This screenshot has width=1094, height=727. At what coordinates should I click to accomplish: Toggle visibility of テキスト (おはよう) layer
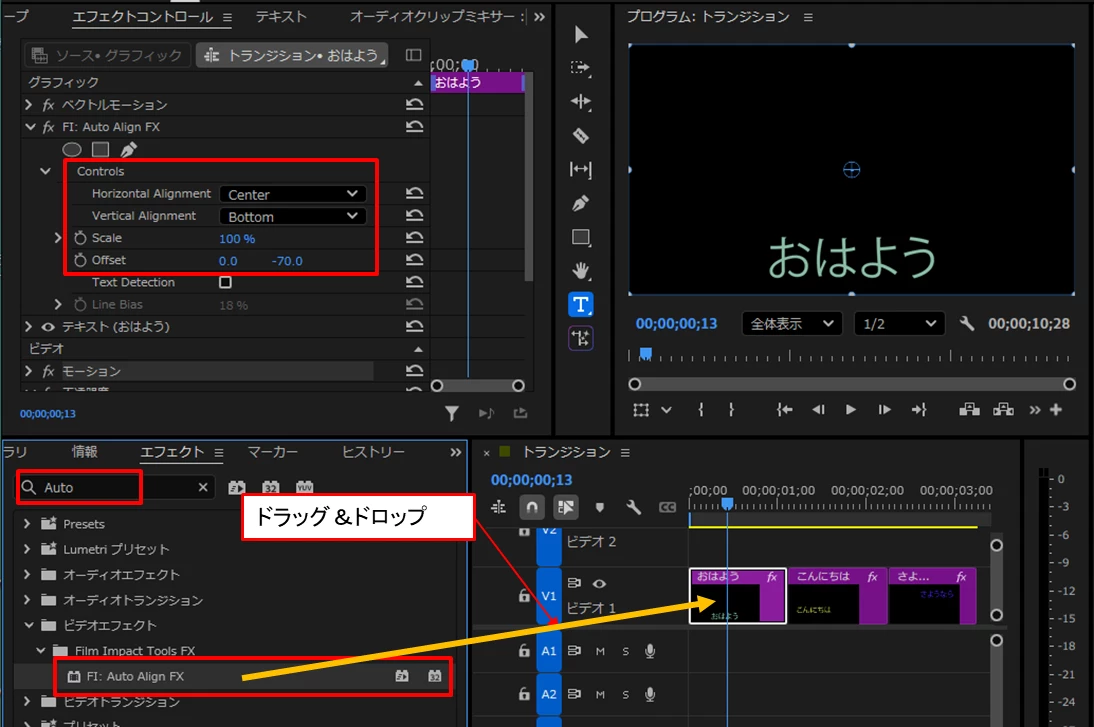pyautogui.click(x=47, y=327)
